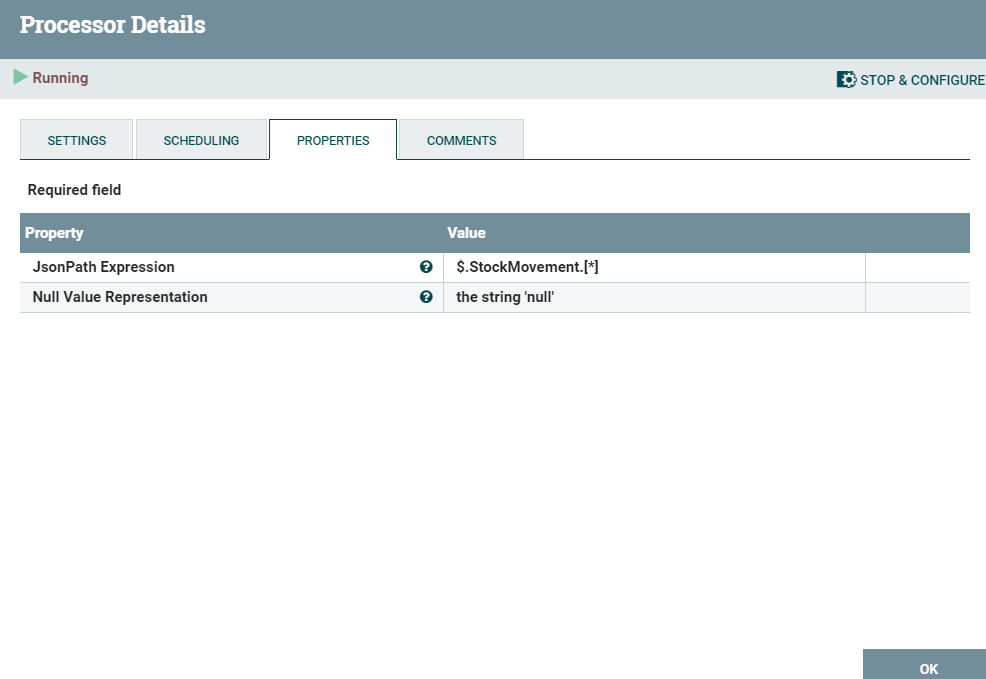The image size is (986, 679).
Task: View the COMMENTS tab
Action: click(x=461, y=140)
